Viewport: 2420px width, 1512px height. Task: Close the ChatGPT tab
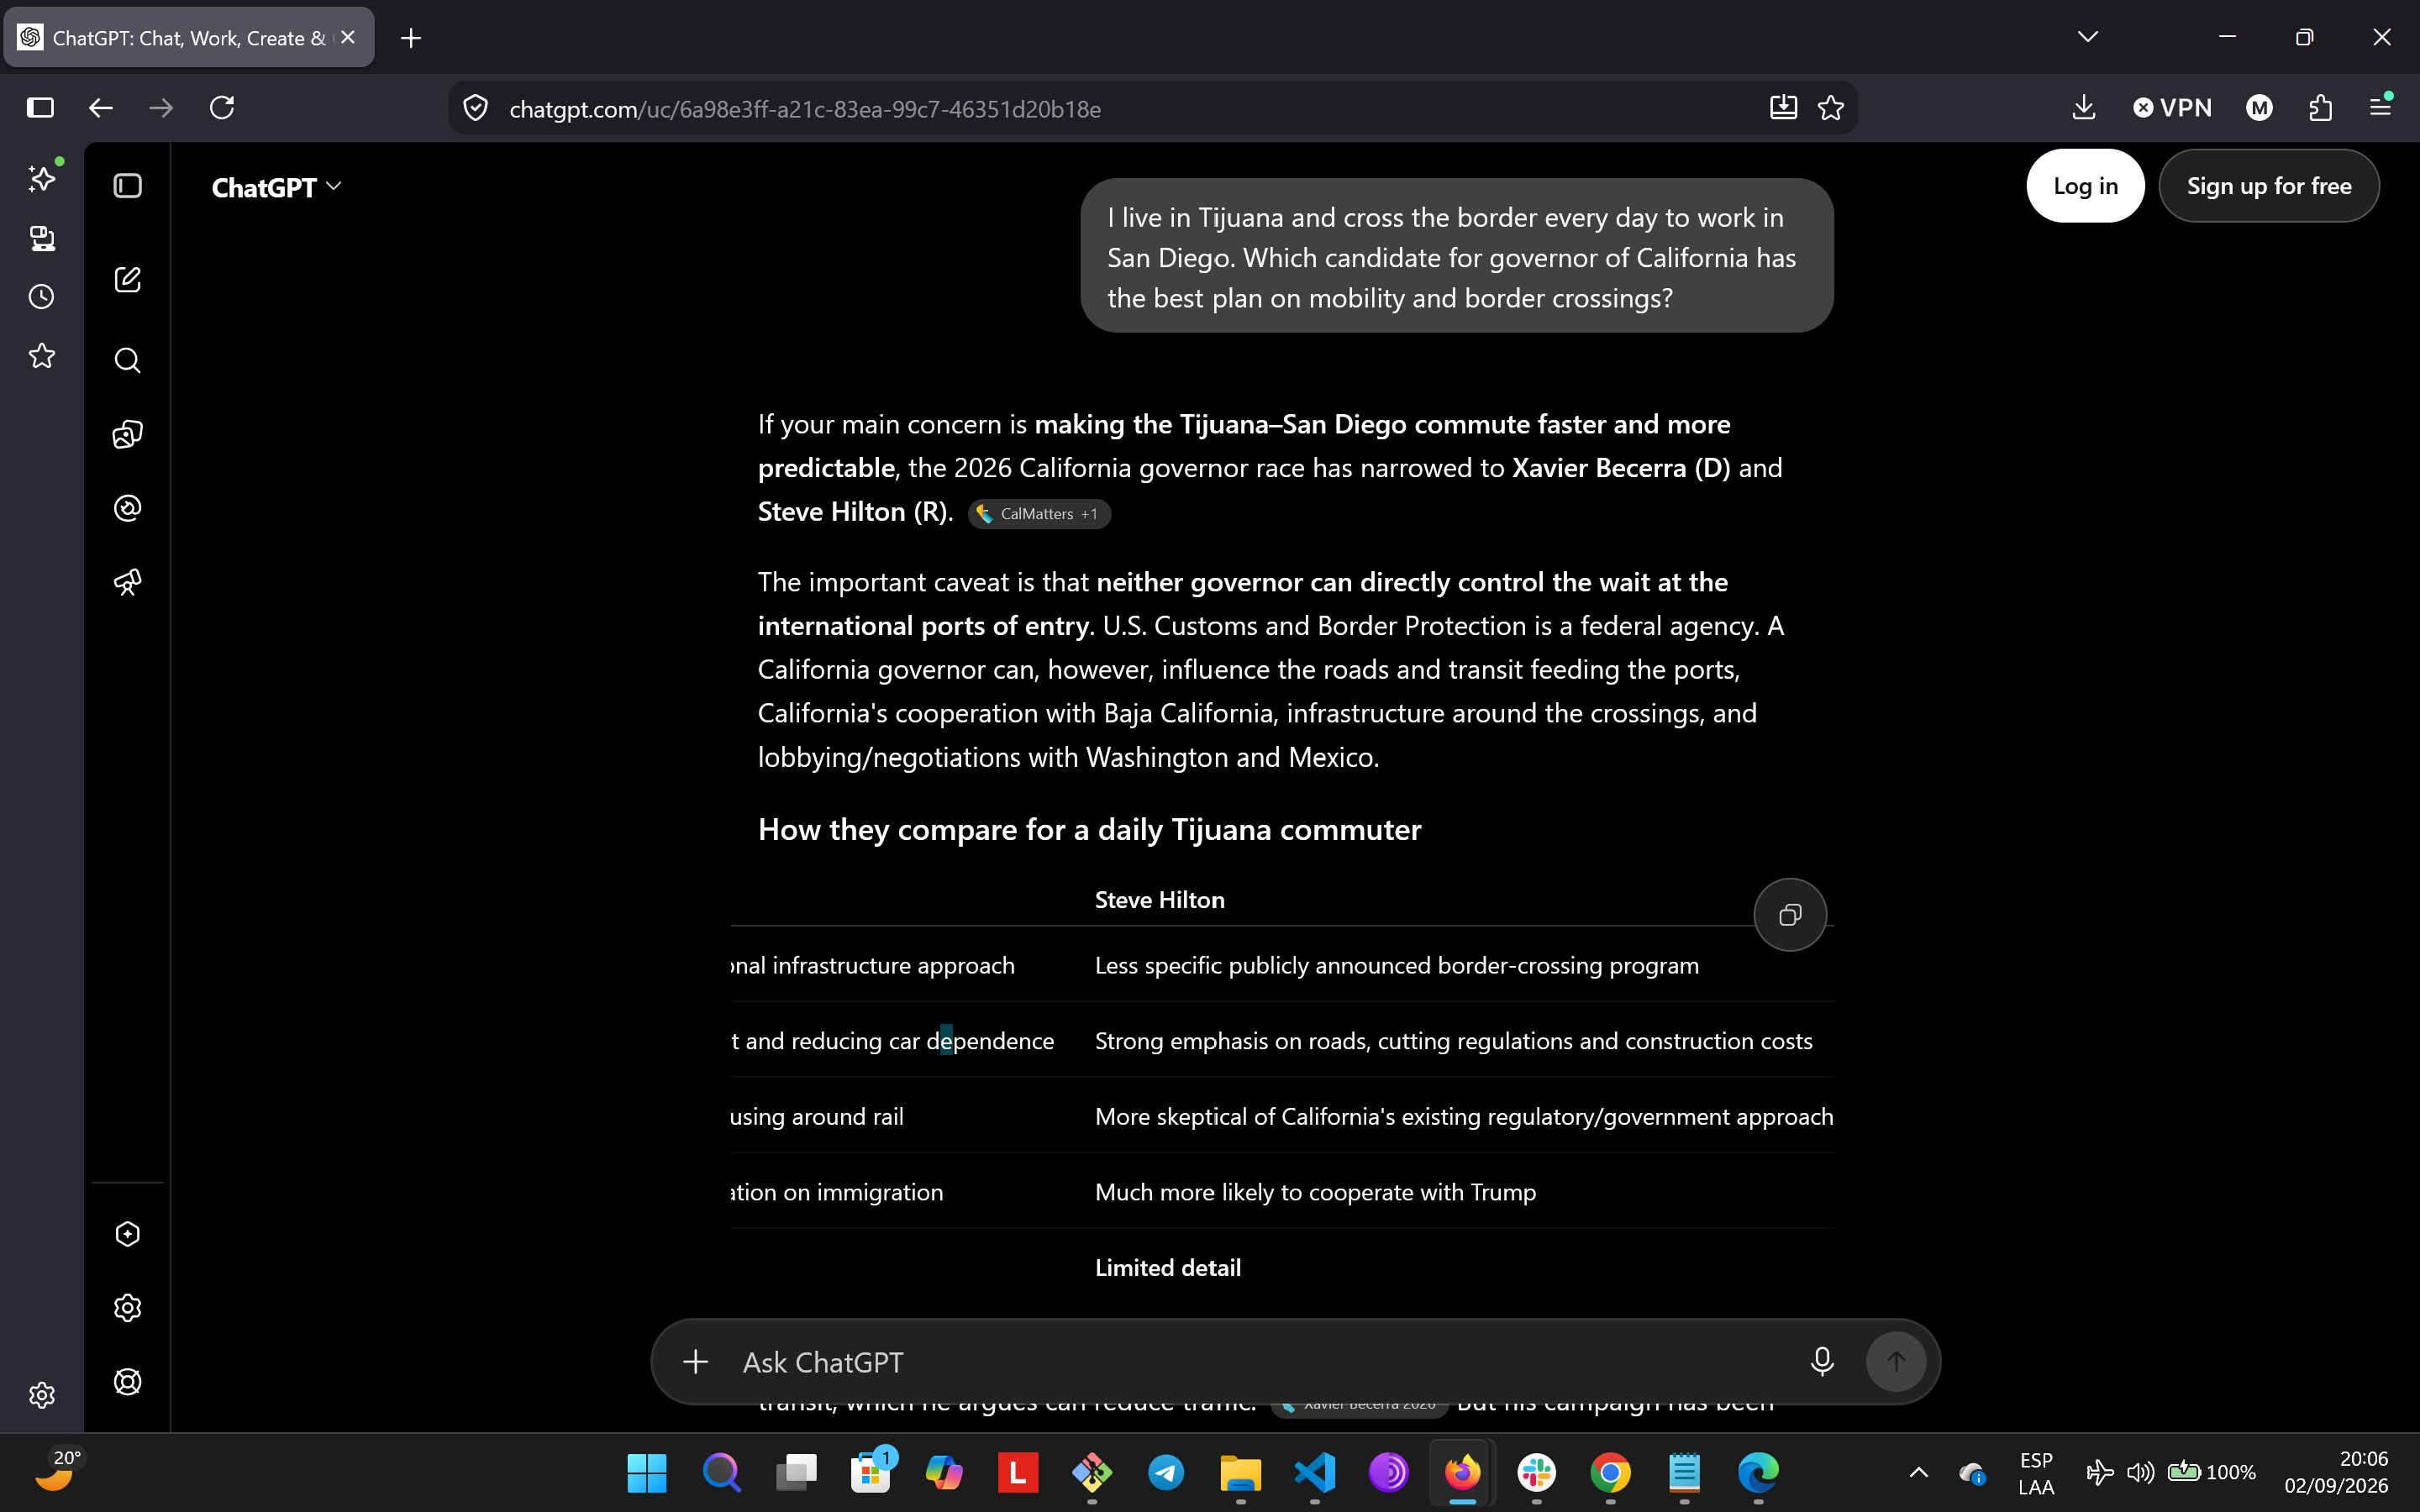pos(348,38)
